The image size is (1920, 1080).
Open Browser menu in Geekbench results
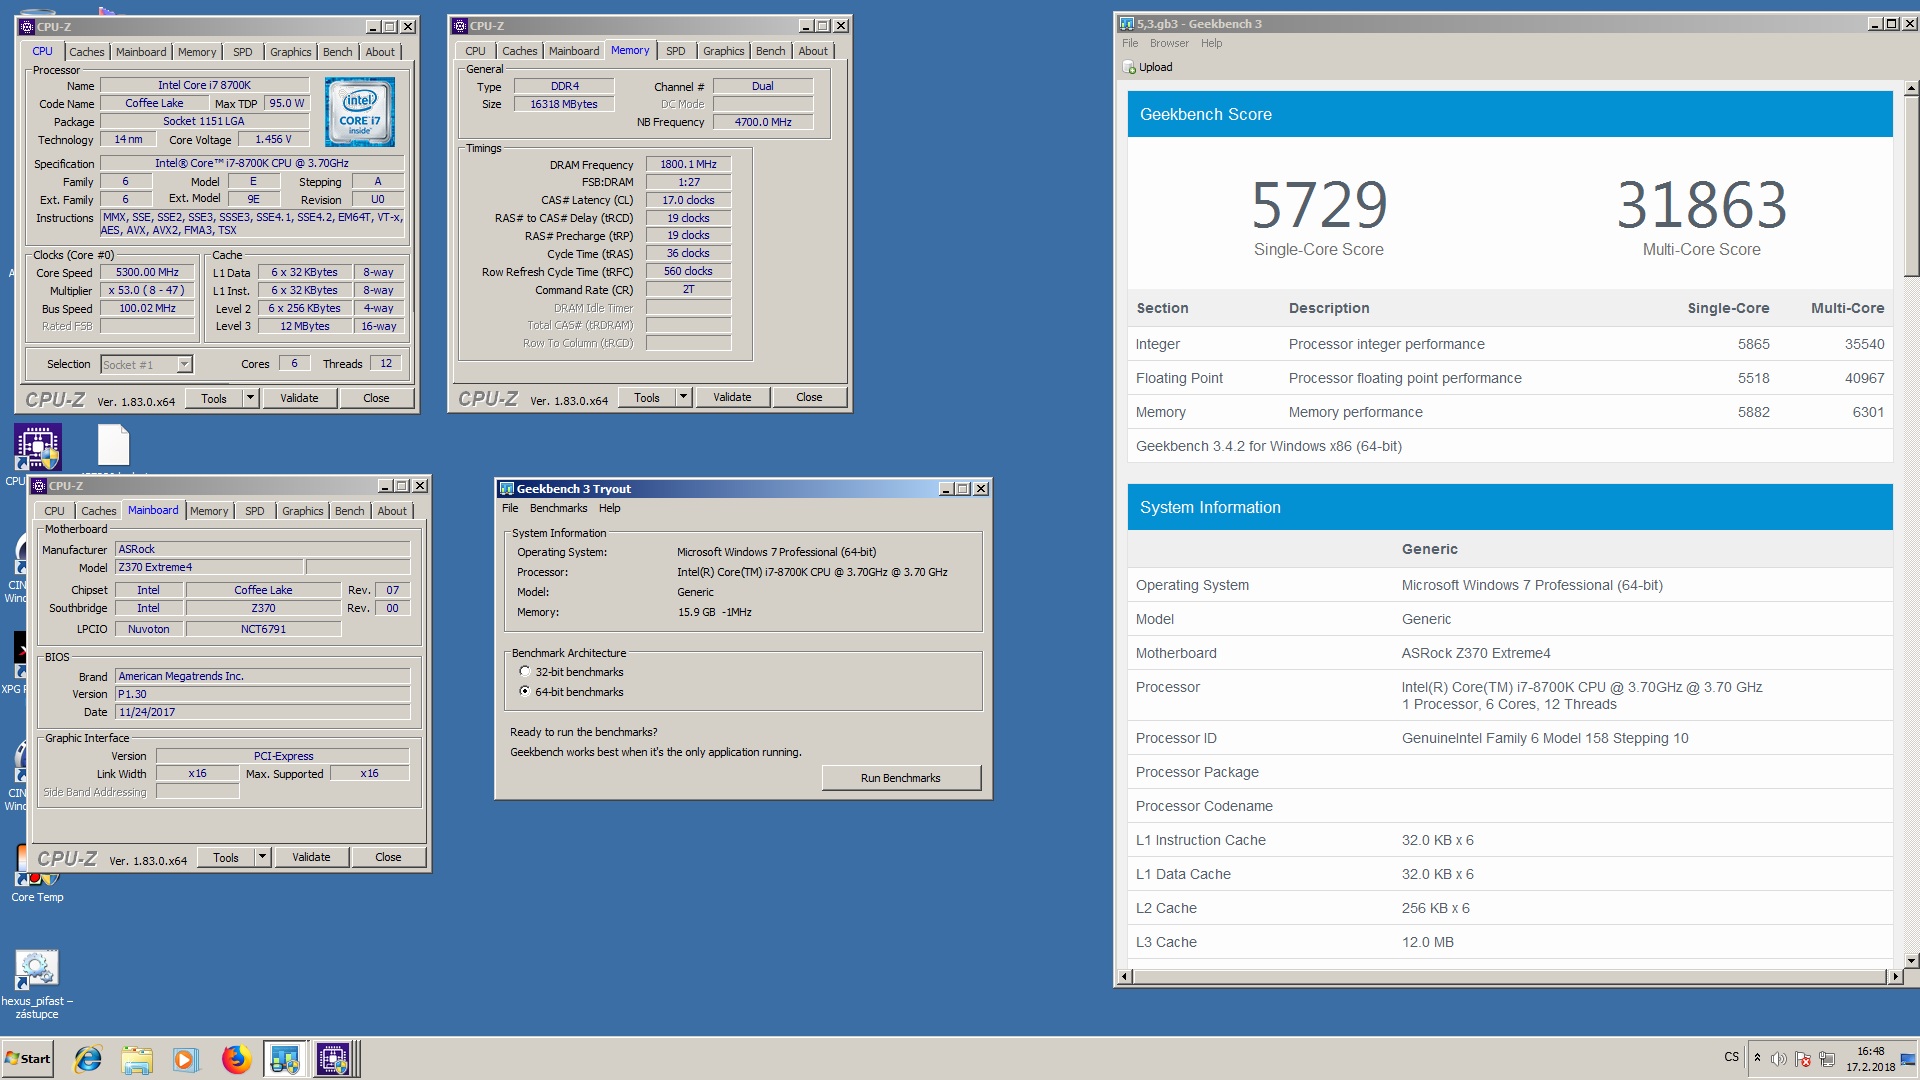click(1169, 43)
